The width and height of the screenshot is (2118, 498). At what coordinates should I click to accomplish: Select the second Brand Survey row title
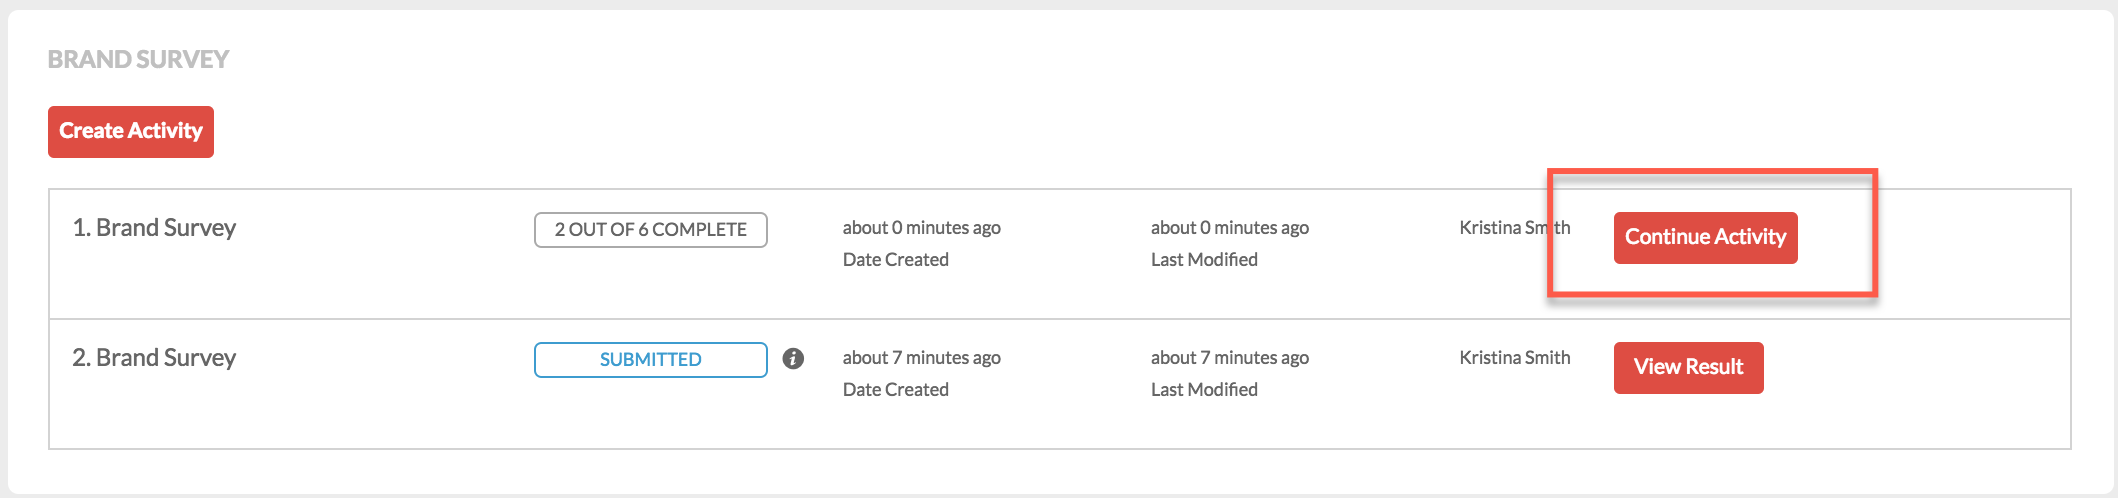pos(154,358)
